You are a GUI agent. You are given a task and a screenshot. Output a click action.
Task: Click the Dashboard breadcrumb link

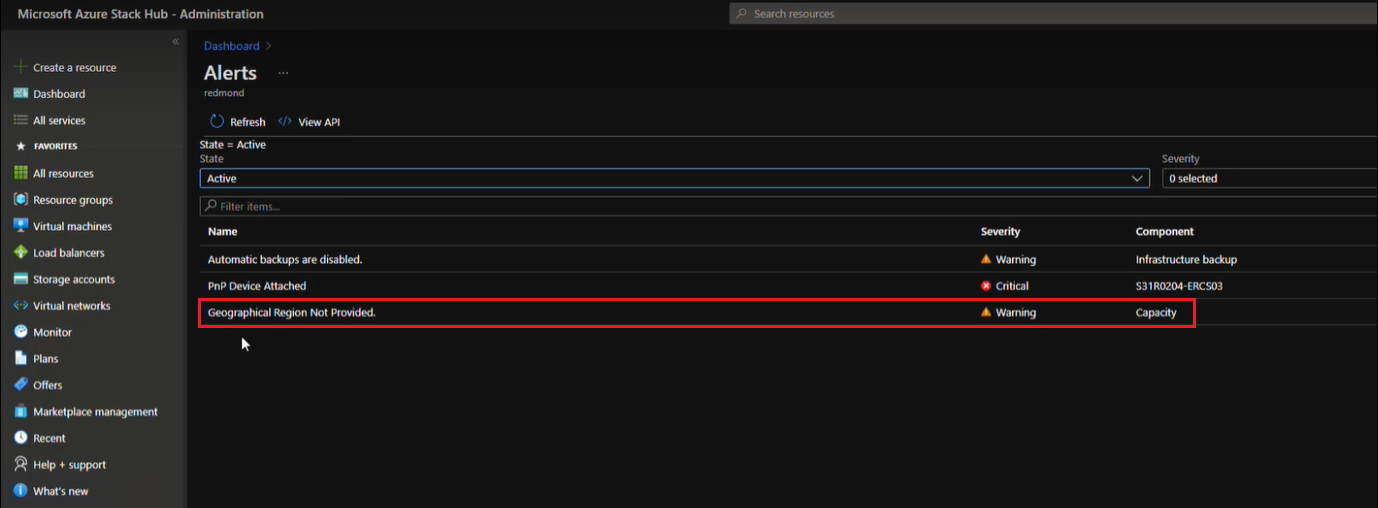[x=231, y=46]
